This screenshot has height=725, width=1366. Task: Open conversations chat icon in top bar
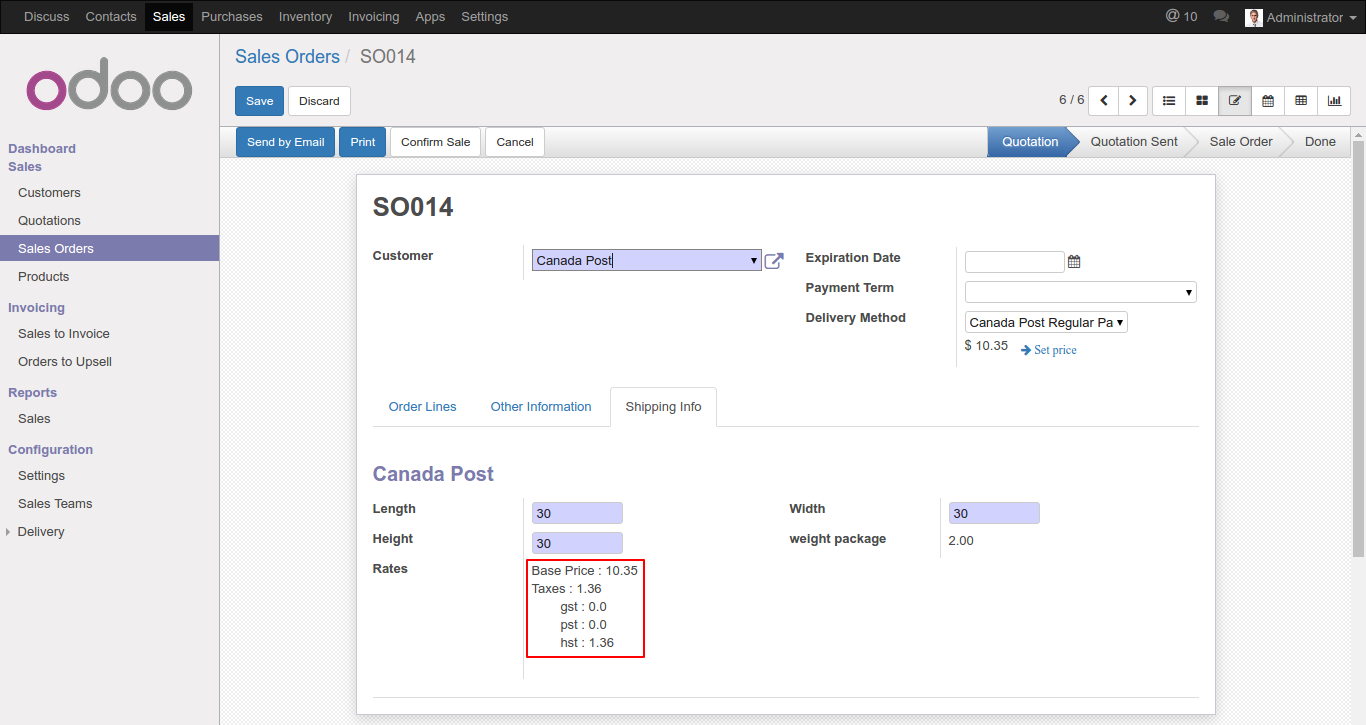(x=1220, y=17)
